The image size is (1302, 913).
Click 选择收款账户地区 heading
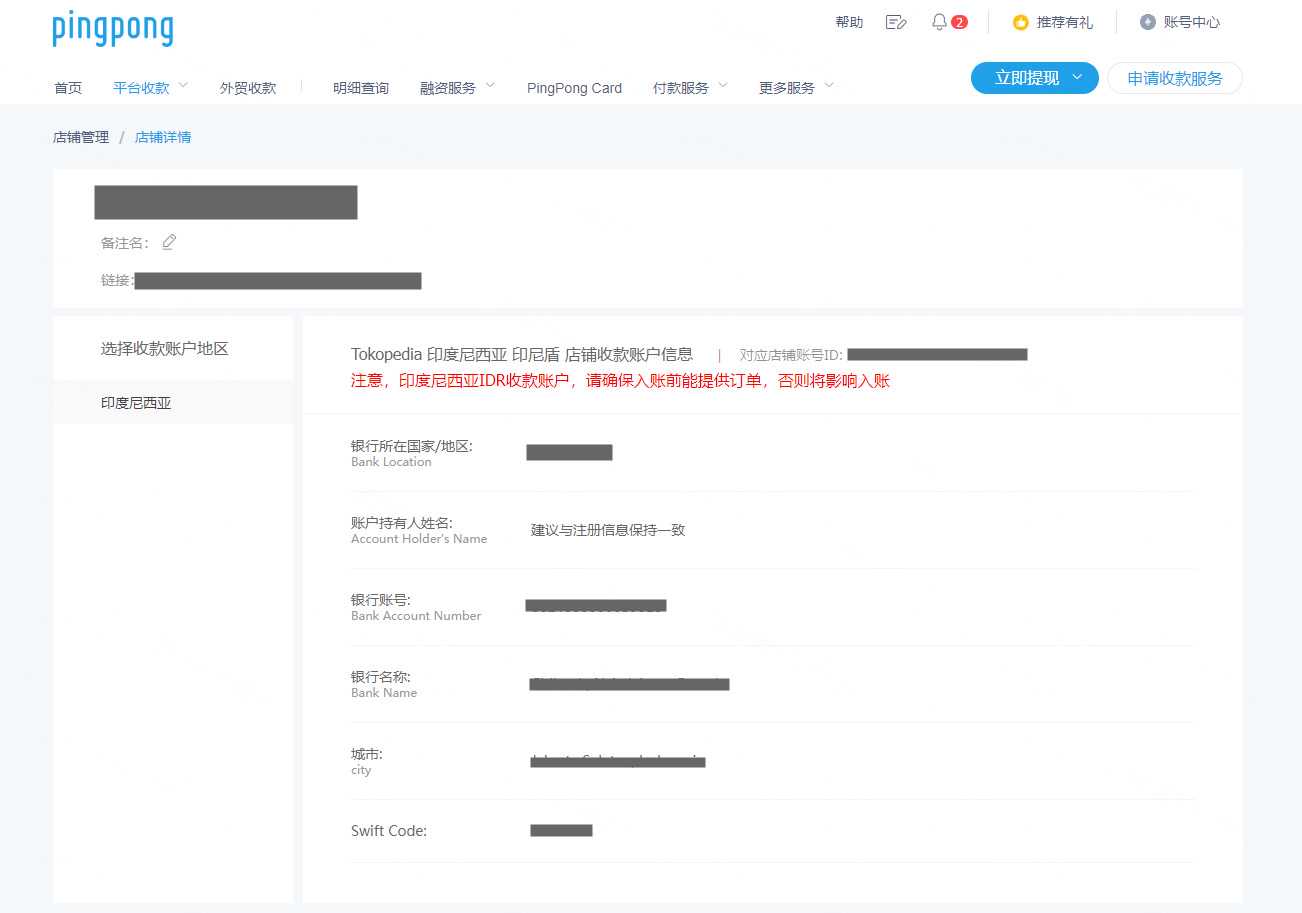point(165,349)
